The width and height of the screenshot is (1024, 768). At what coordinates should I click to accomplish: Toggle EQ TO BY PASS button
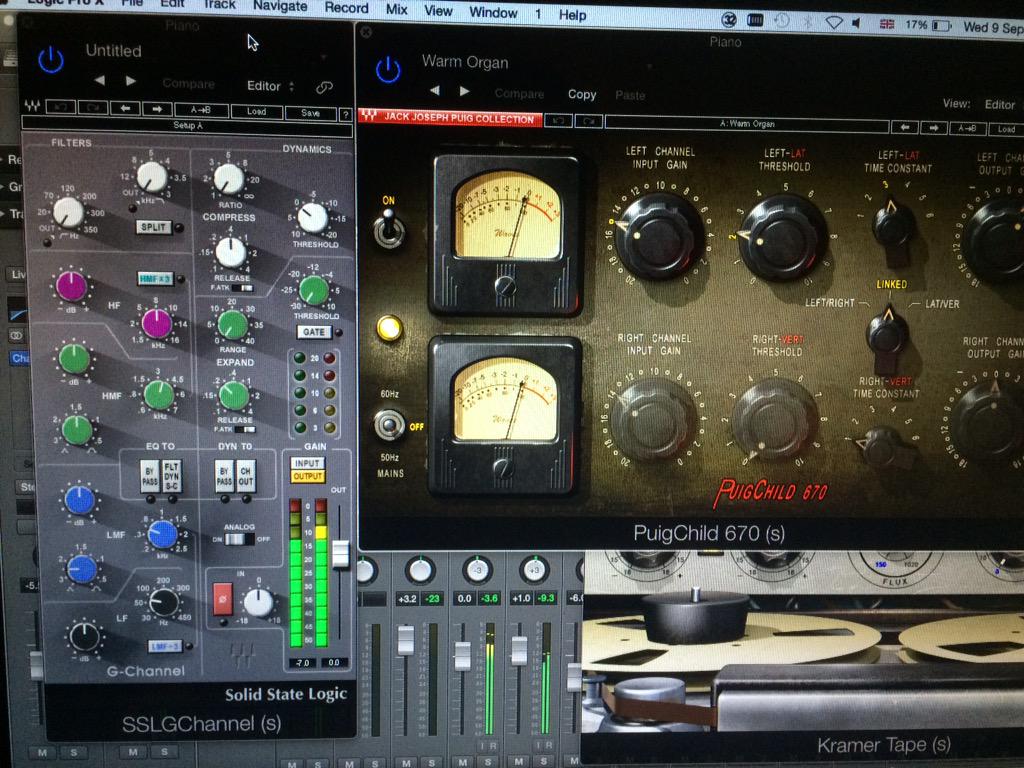(x=150, y=476)
